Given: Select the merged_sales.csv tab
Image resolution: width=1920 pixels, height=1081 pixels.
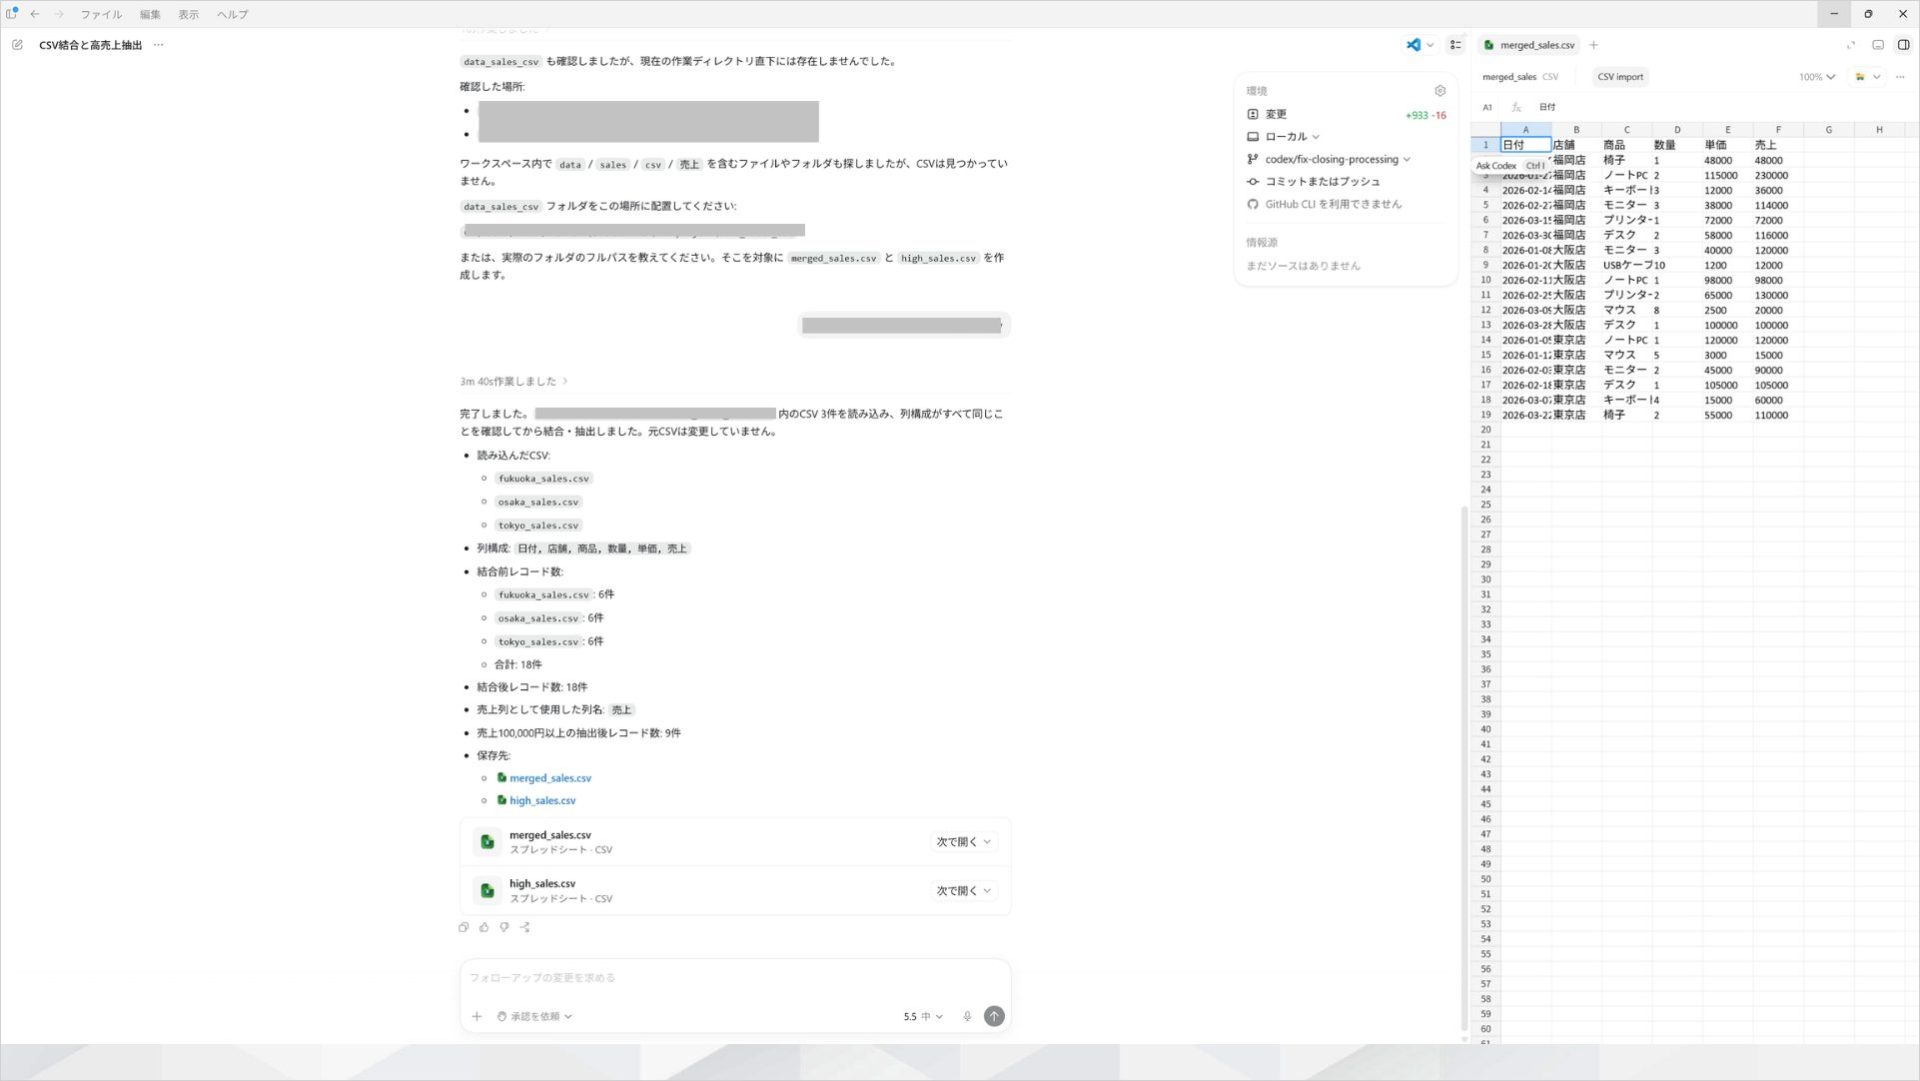Looking at the screenshot, I should (x=1529, y=45).
